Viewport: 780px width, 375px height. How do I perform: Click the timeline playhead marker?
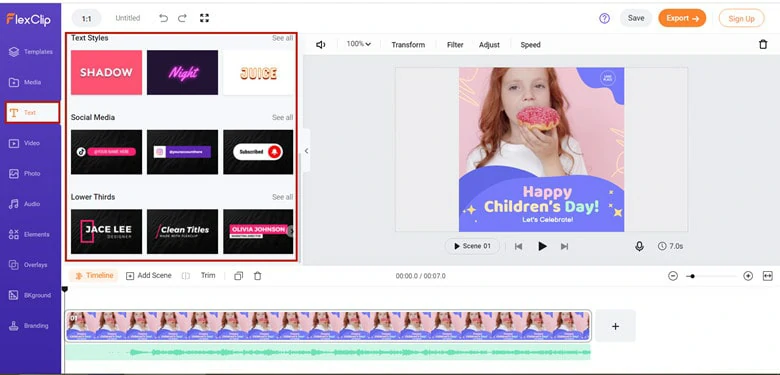pos(64,289)
